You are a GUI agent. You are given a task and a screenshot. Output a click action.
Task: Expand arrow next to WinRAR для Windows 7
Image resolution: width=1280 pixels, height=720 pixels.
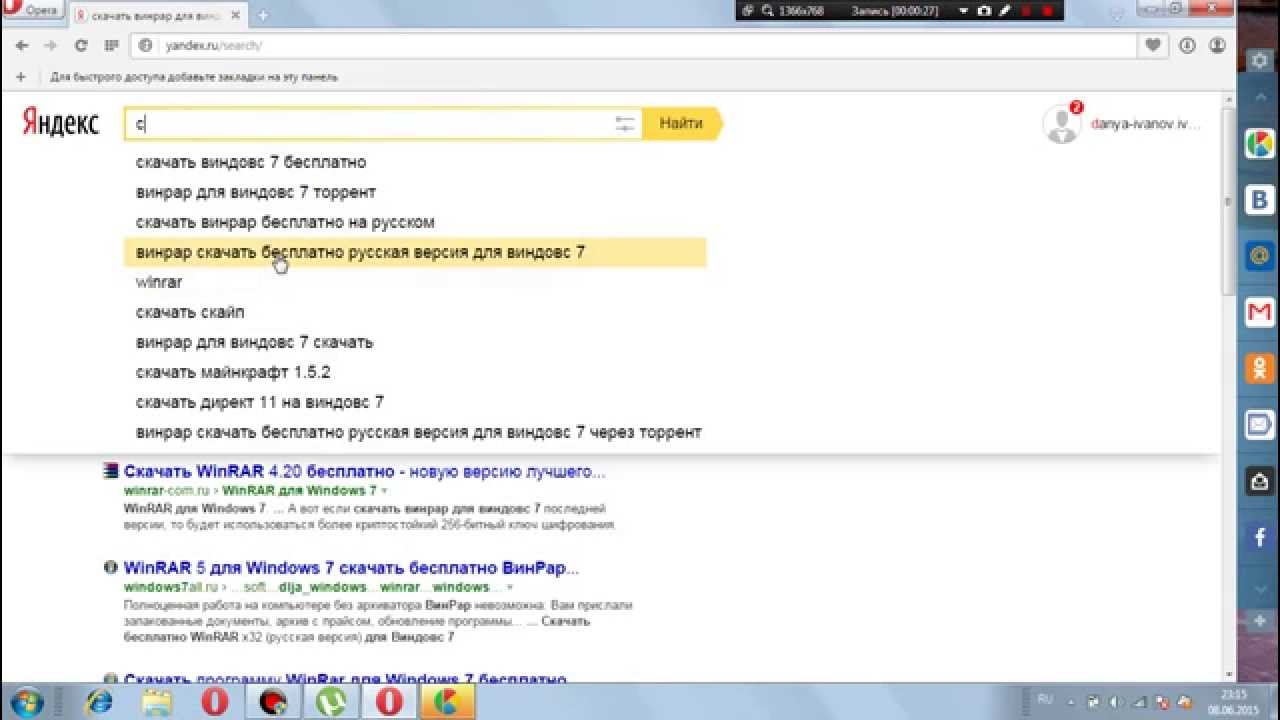click(x=384, y=491)
